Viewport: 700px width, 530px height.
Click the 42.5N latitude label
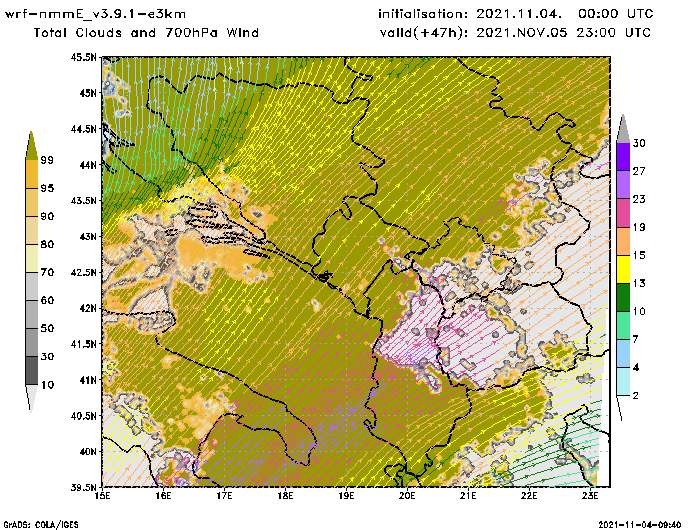tap(83, 272)
